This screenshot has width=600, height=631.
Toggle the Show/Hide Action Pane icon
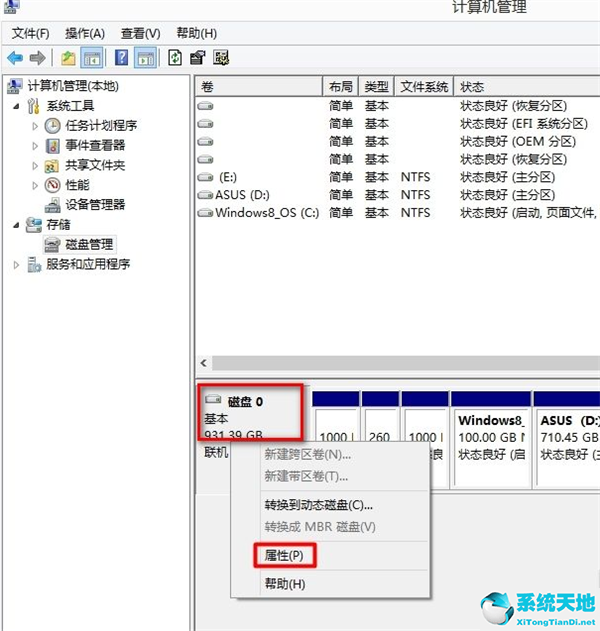145,58
